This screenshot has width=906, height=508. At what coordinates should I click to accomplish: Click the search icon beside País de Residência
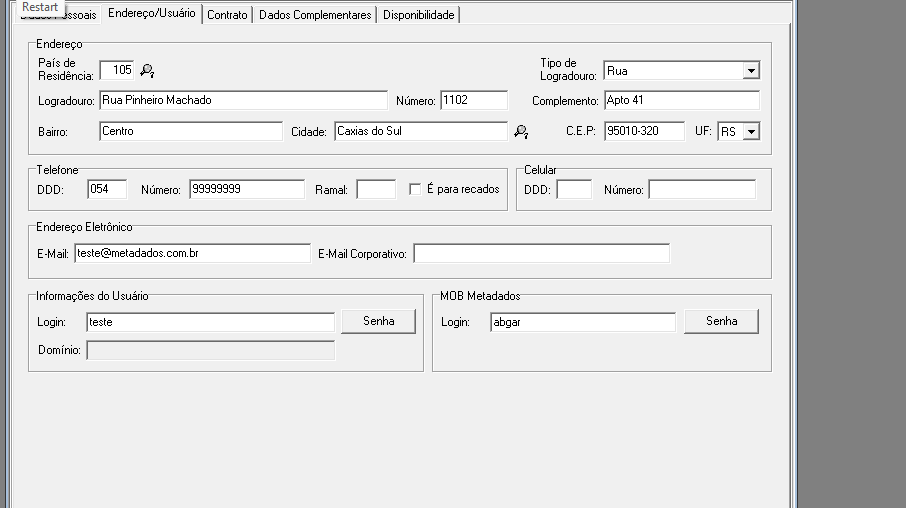(147, 70)
